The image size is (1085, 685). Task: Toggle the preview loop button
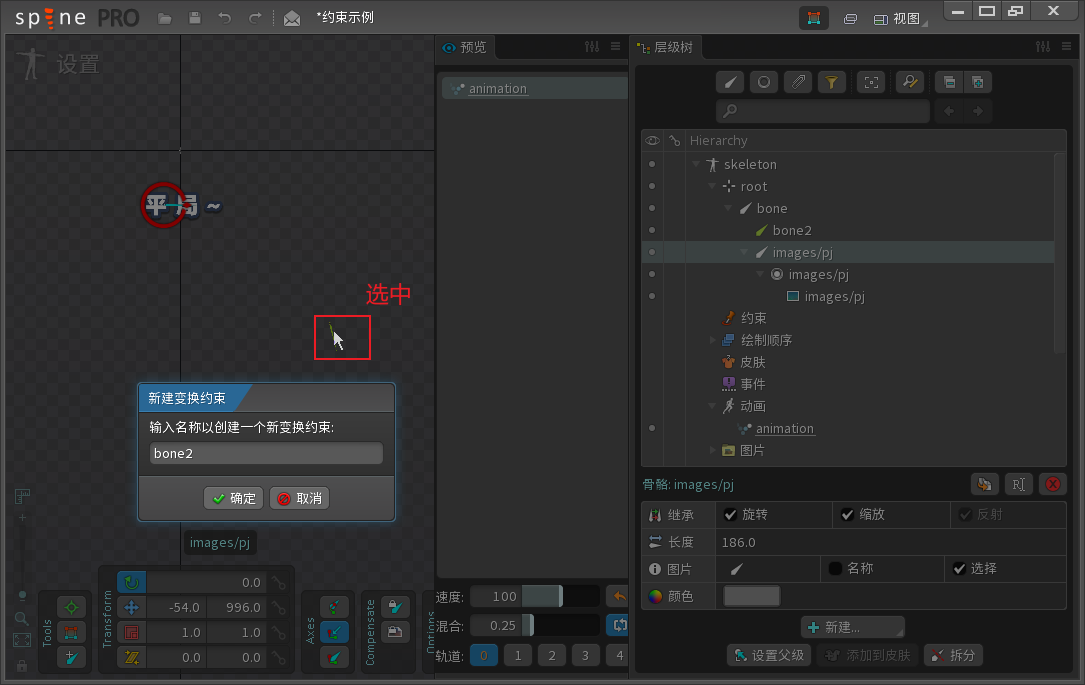pyautogui.click(x=617, y=625)
